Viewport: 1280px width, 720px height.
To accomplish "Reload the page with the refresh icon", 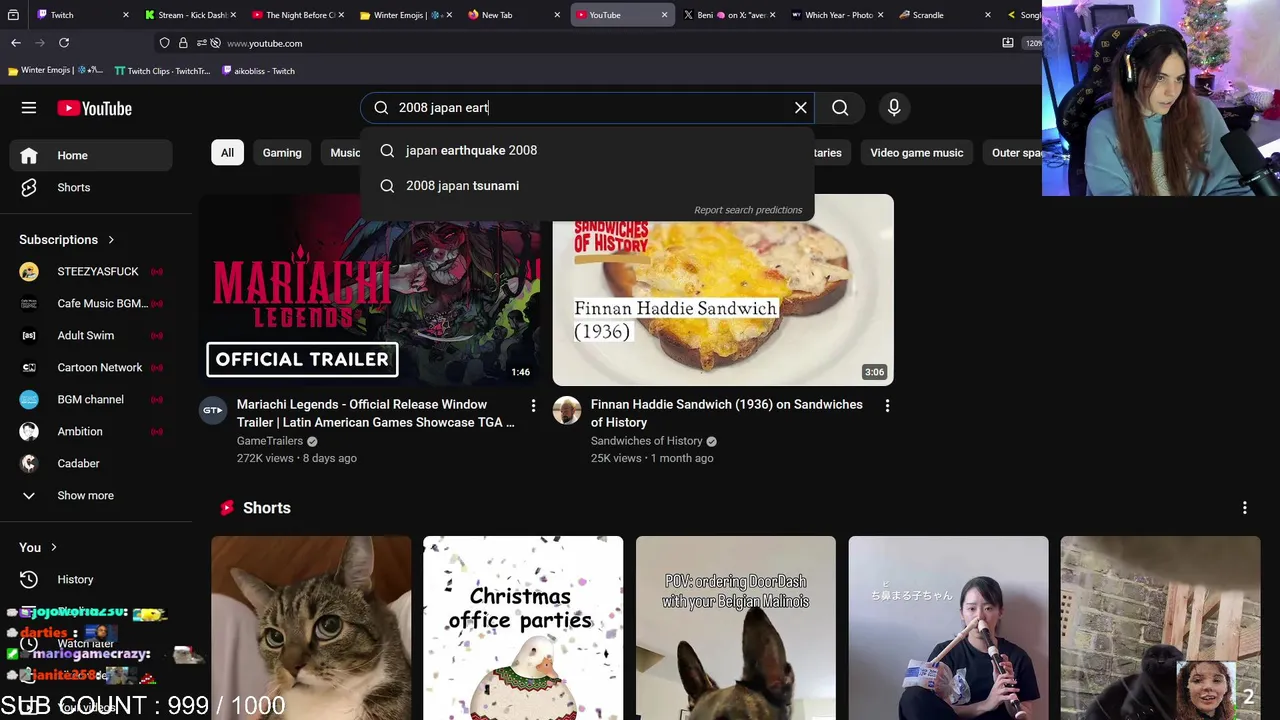I will click(x=64, y=43).
